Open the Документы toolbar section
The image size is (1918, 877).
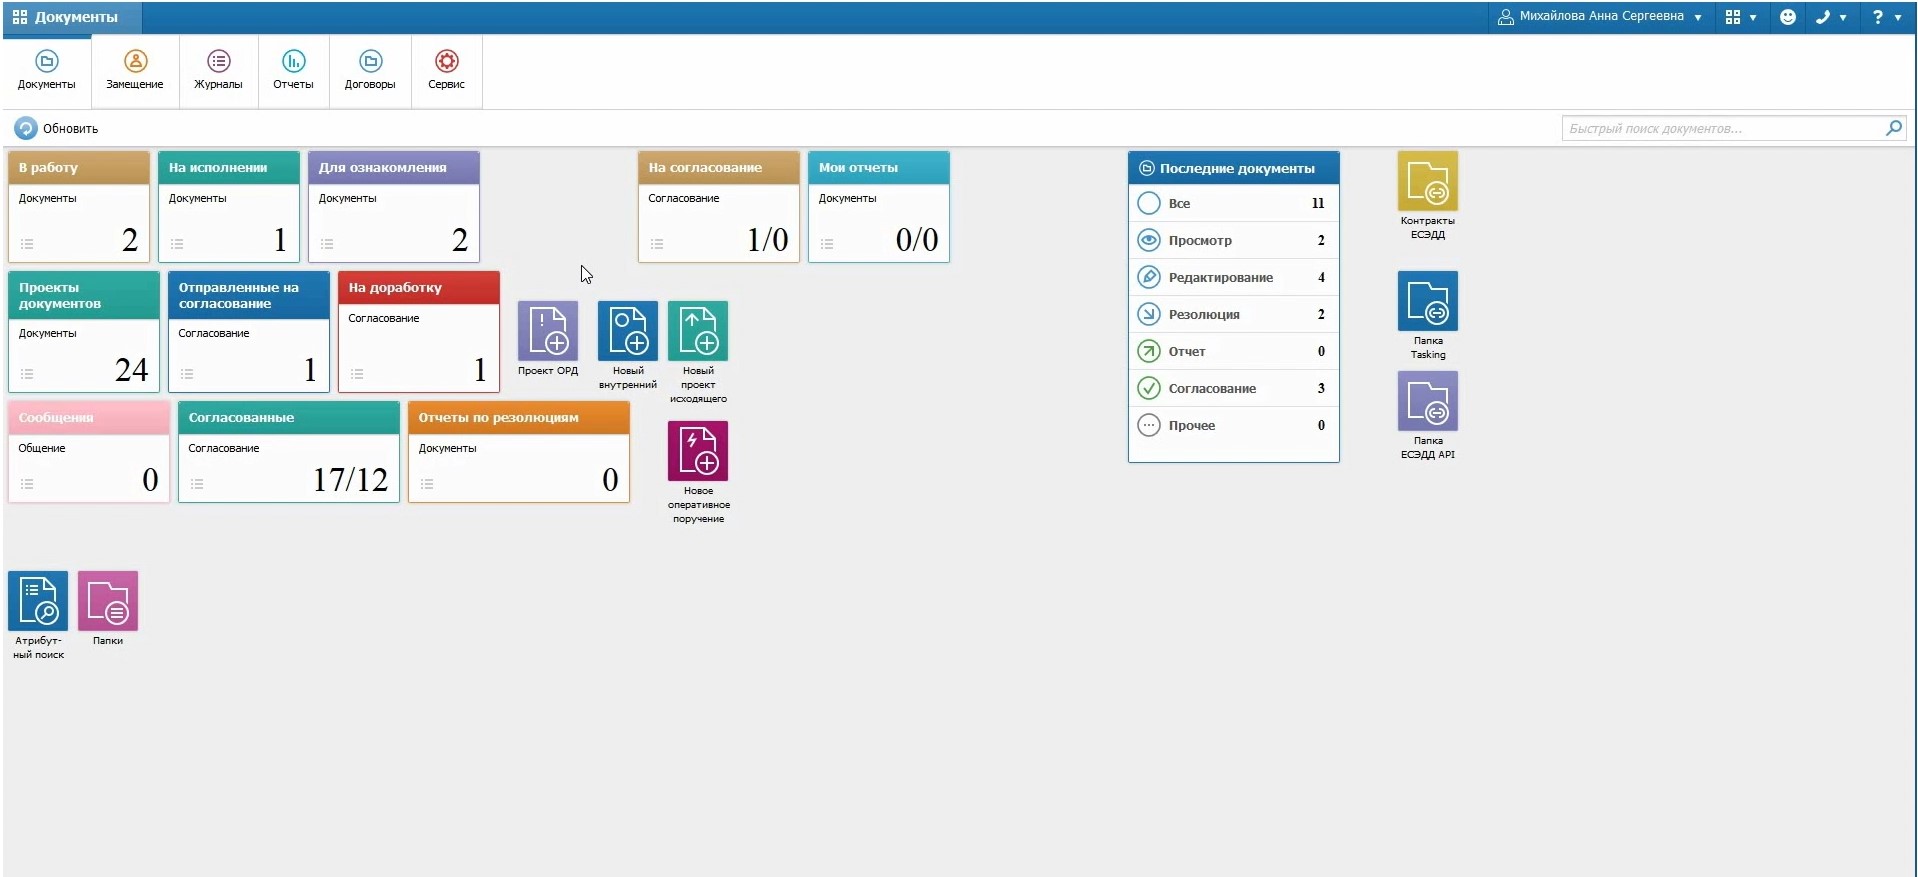point(47,71)
